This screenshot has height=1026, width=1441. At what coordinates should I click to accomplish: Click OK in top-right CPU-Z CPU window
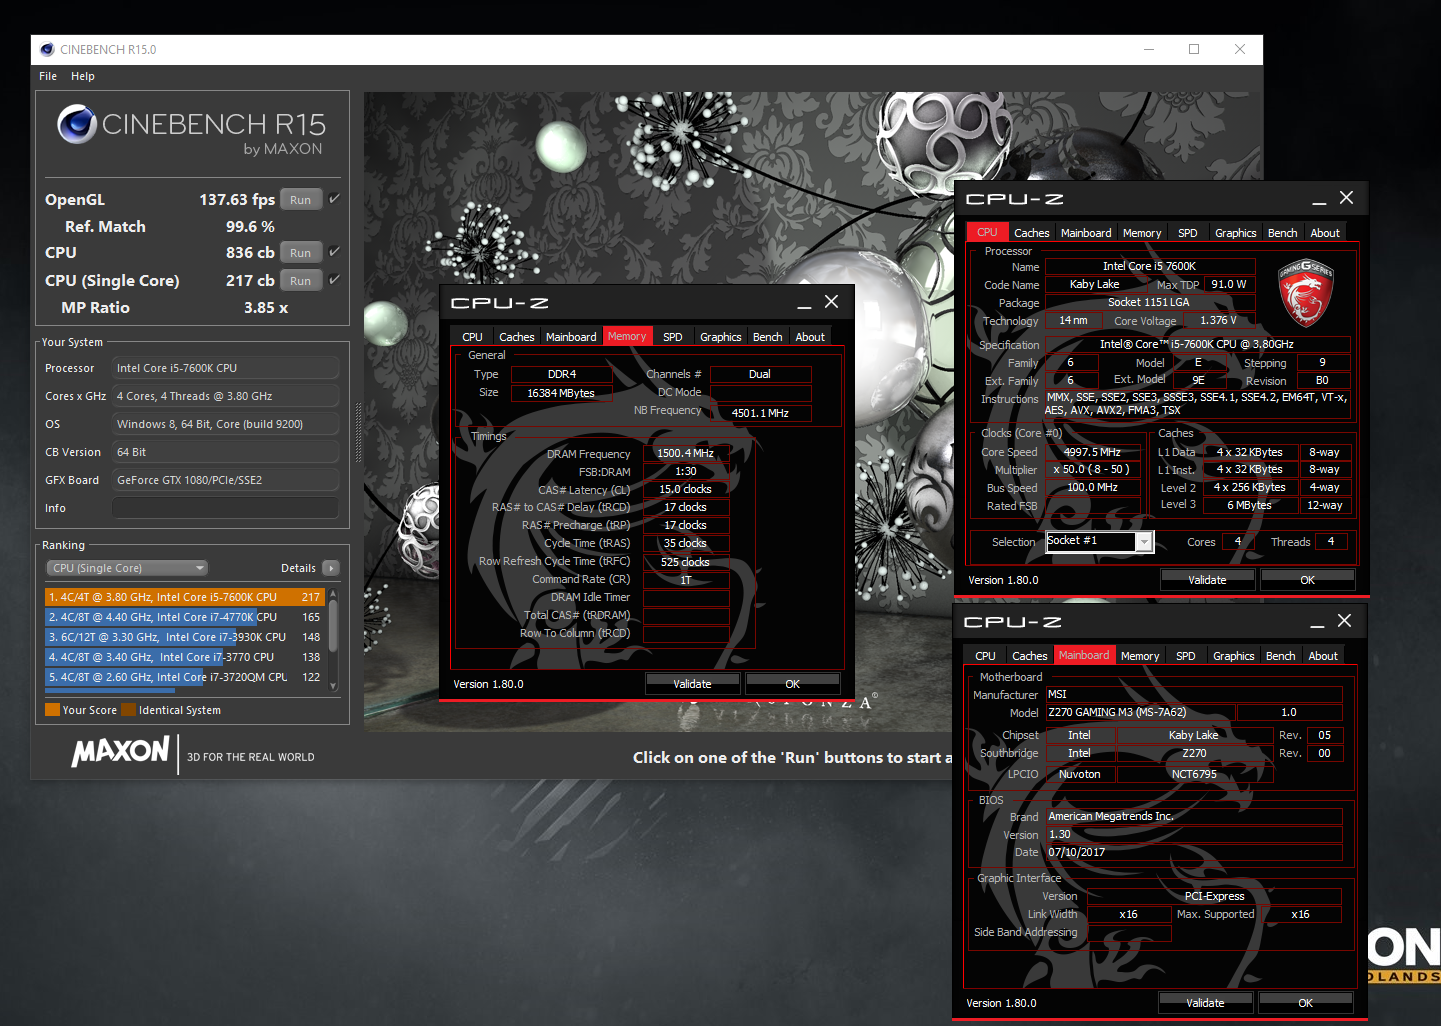1307,580
